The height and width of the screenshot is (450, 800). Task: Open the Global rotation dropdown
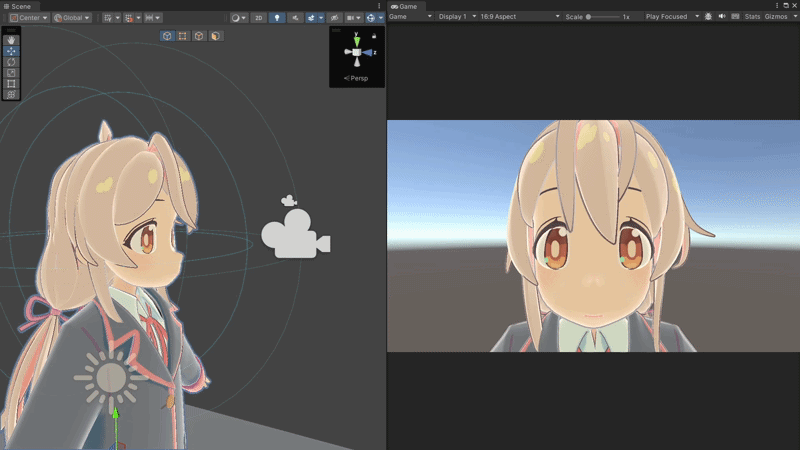(72, 18)
